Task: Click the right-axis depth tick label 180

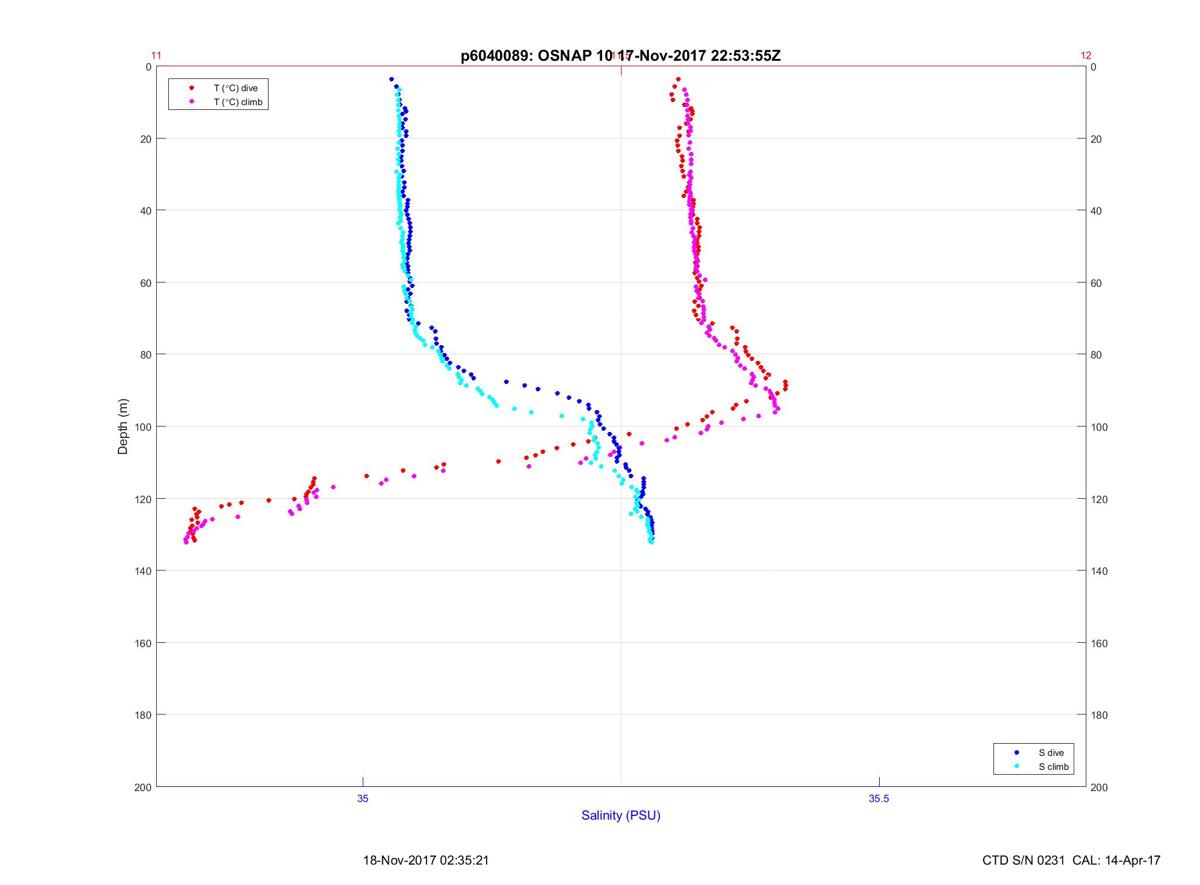Action: coord(1100,715)
